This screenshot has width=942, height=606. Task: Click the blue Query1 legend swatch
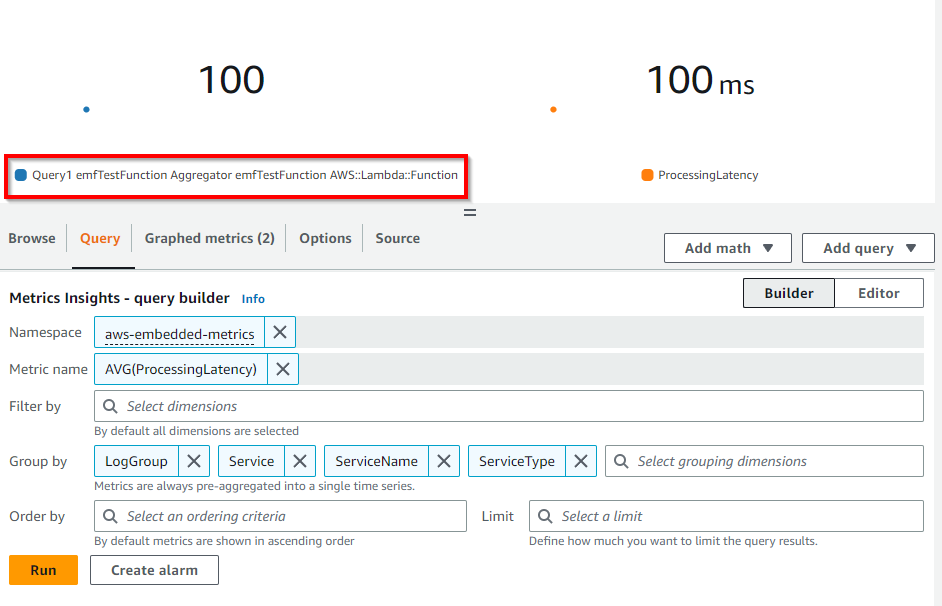[x=20, y=175]
